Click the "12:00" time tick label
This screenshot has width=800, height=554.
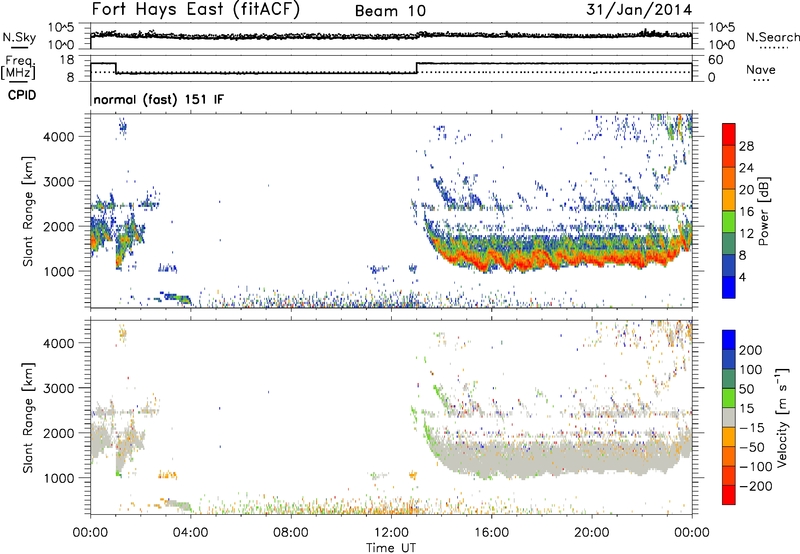pos(391,533)
